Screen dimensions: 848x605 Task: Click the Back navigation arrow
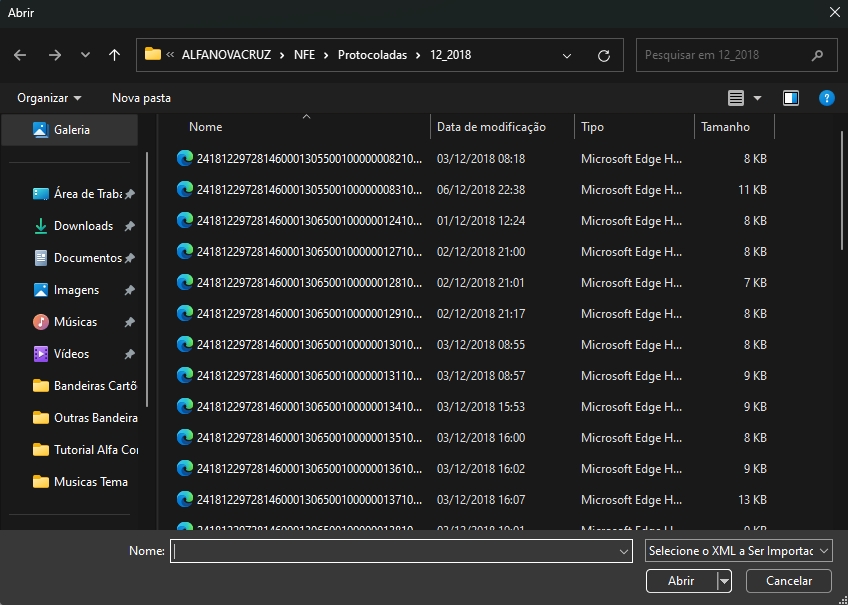(x=20, y=55)
